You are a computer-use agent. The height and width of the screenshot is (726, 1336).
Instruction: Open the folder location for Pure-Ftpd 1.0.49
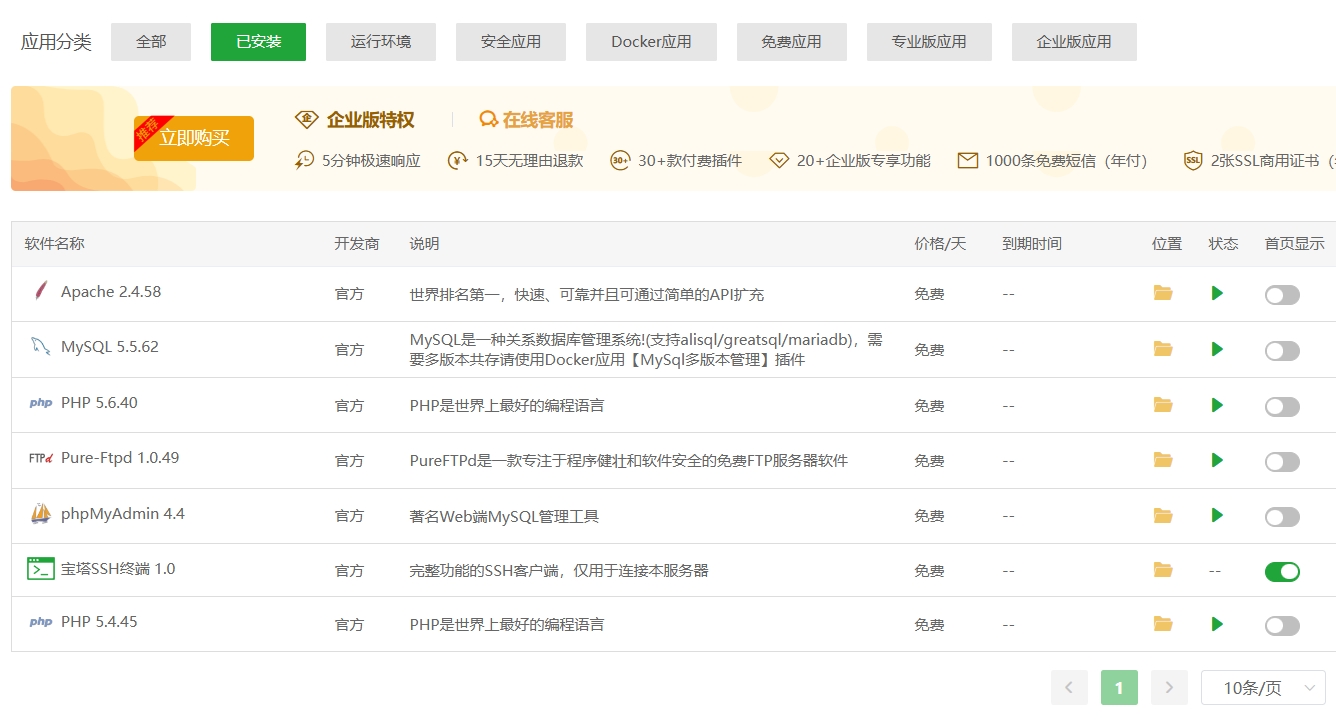1162,460
